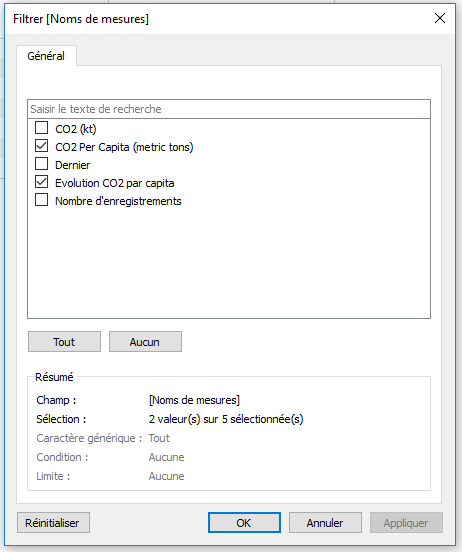Image resolution: width=462 pixels, height=552 pixels.
Task: Click the '2 valeur(s) sur 5 sélectionnée(s)' text
Action: tap(226, 419)
